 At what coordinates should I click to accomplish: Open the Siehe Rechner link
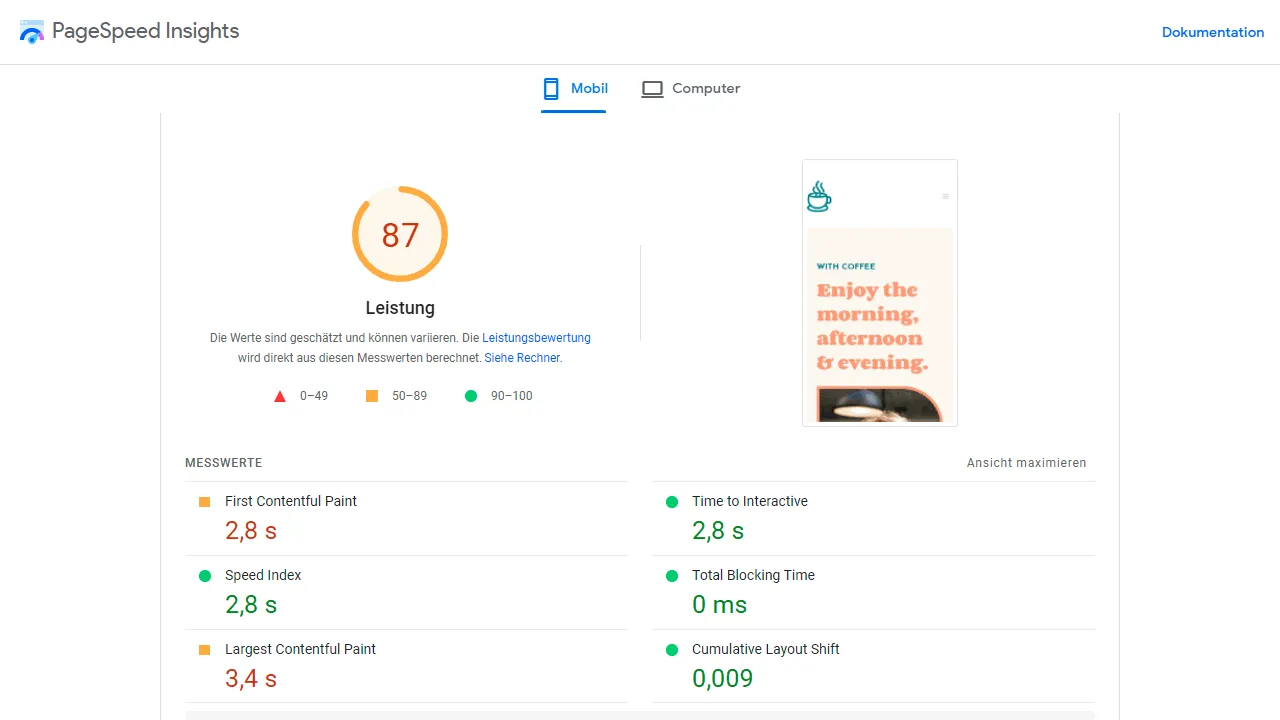coord(523,357)
